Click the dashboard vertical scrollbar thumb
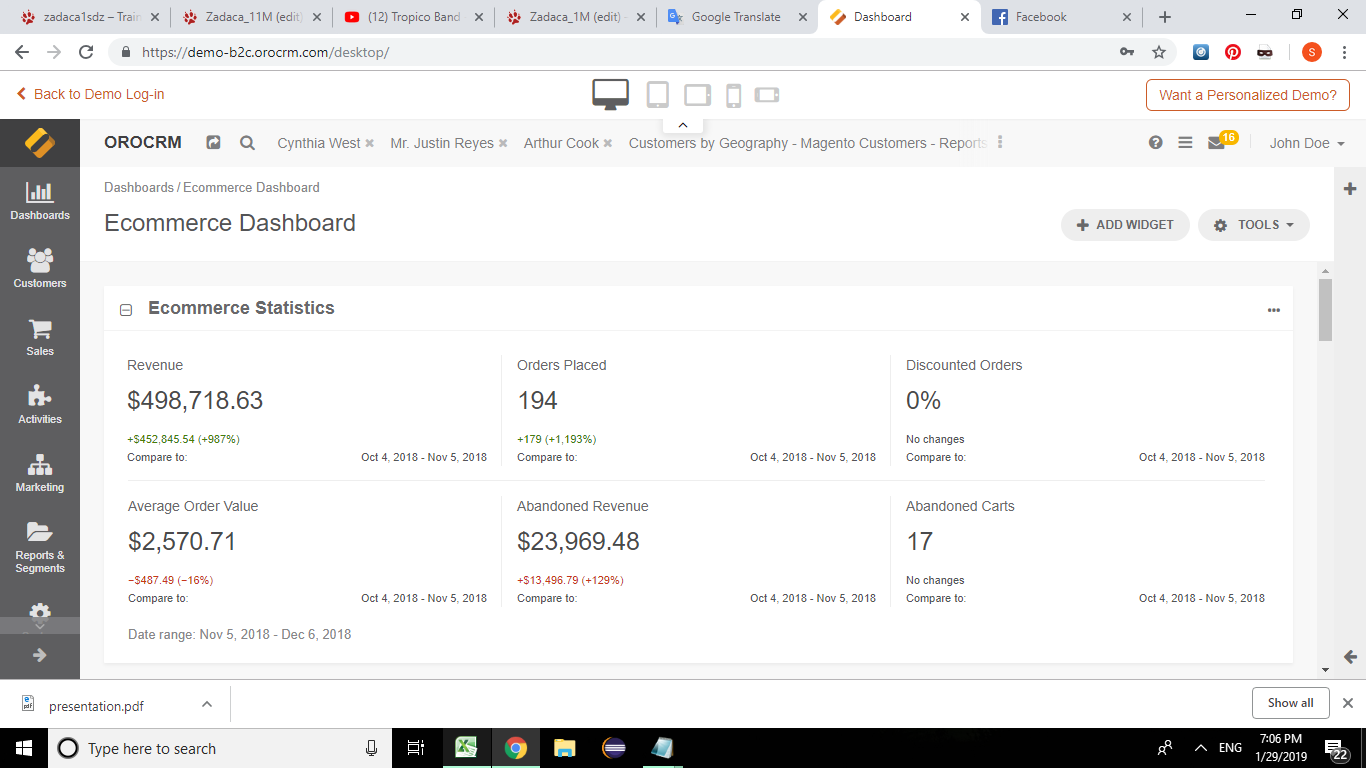 pos(1325,310)
